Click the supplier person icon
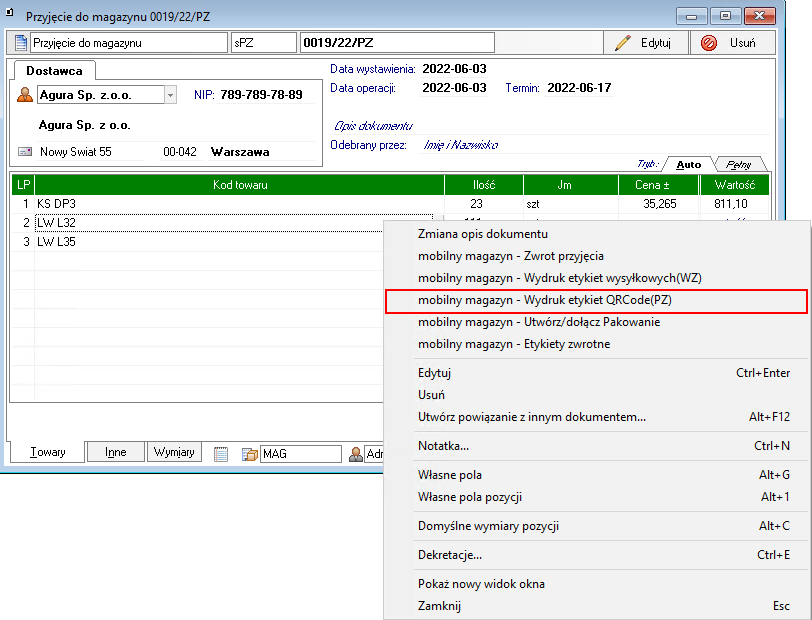Screen dimensions: 812x620 click(25, 95)
